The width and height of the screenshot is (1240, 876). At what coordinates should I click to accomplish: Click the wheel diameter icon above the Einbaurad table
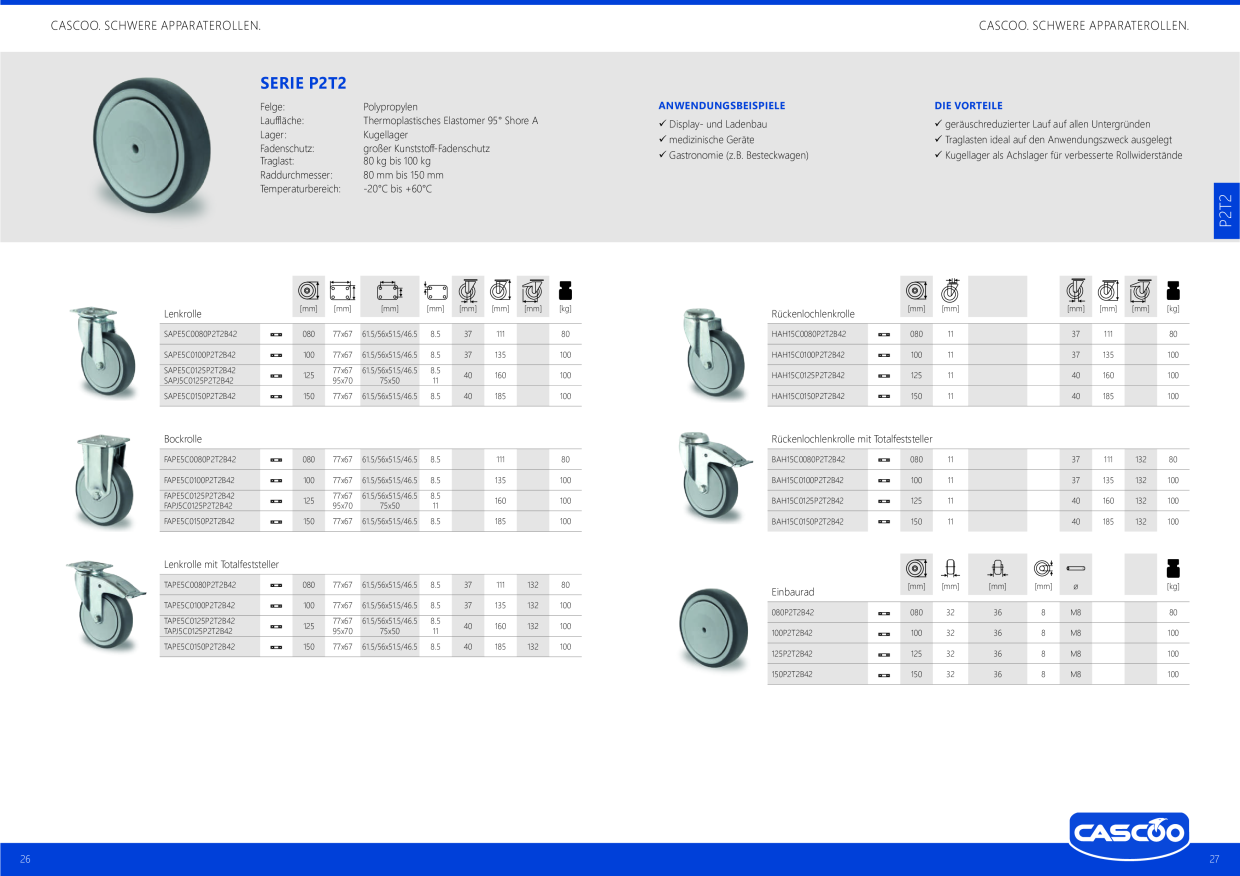tap(916, 568)
